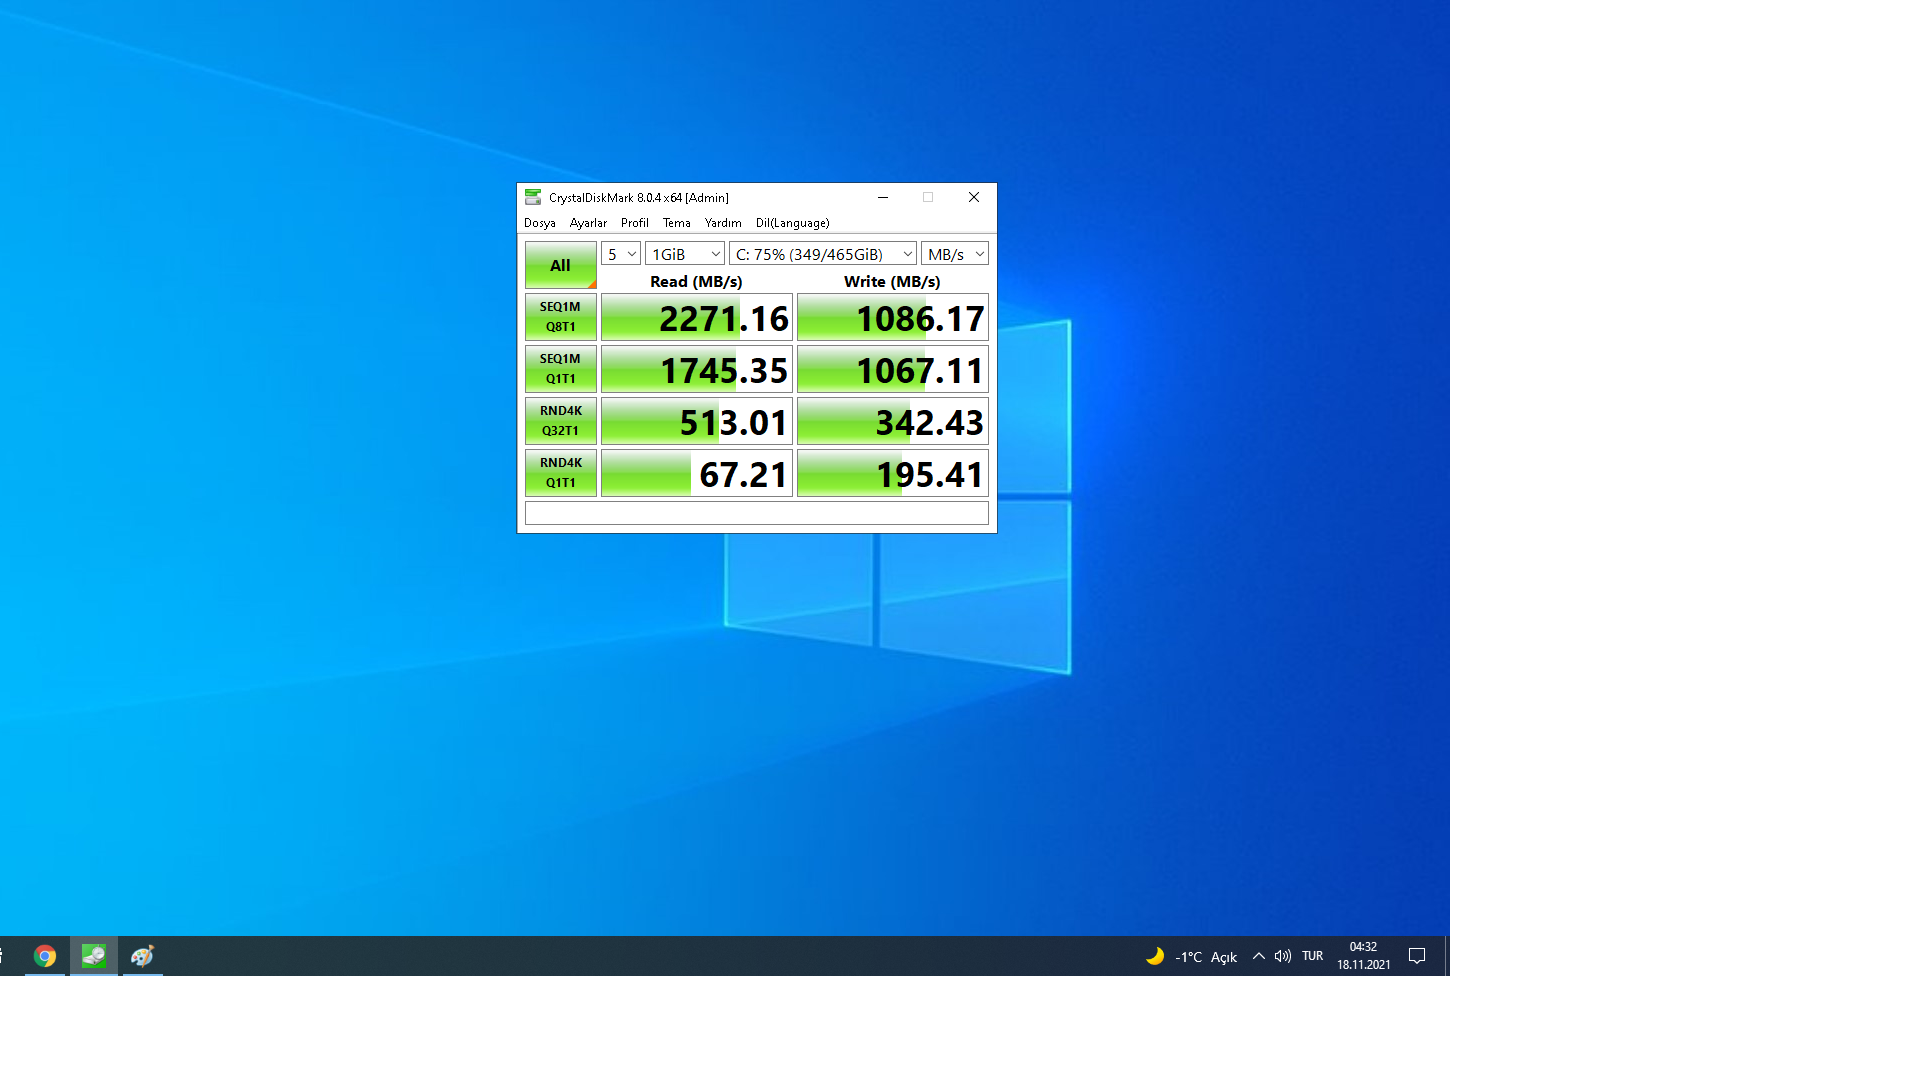
Task: Click the RND4K Q1T1 read value 67.21
Action: [x=697, y=474]
